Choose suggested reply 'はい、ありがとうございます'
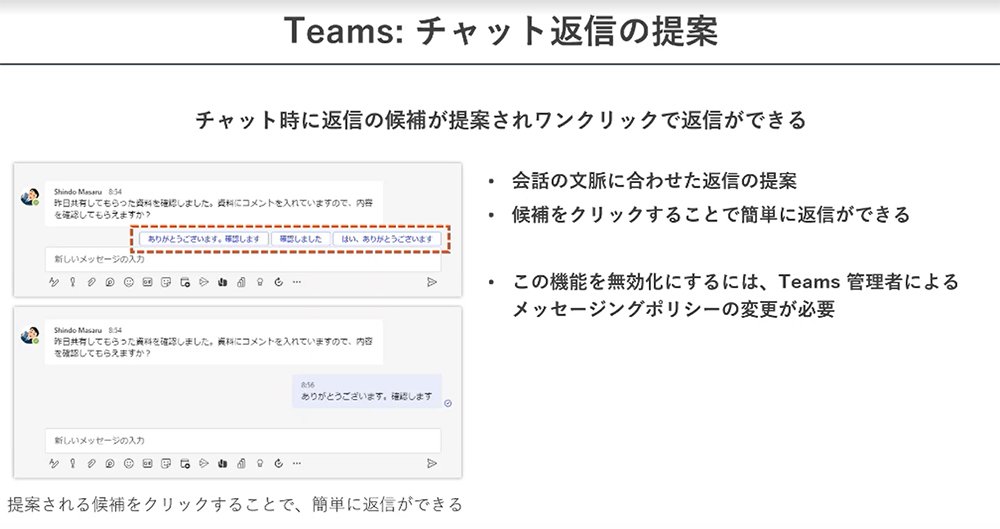 click(387, 239)
